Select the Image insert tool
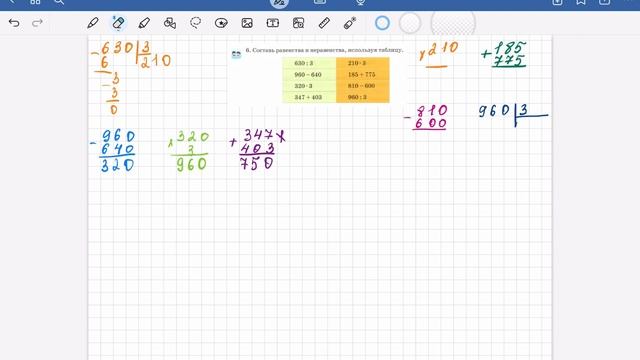640x360 pixels. pos(247,23)
